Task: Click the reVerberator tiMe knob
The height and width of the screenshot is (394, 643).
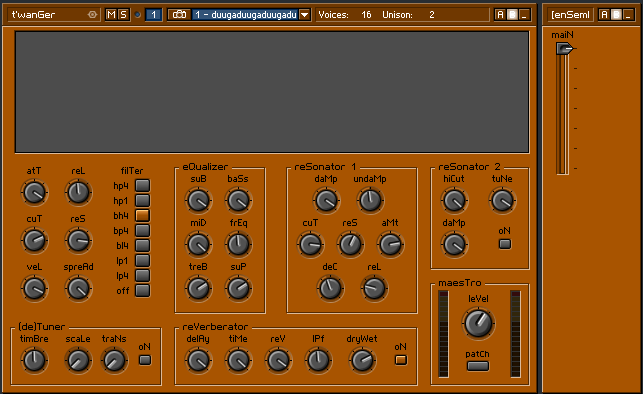Action: (238, 361)
